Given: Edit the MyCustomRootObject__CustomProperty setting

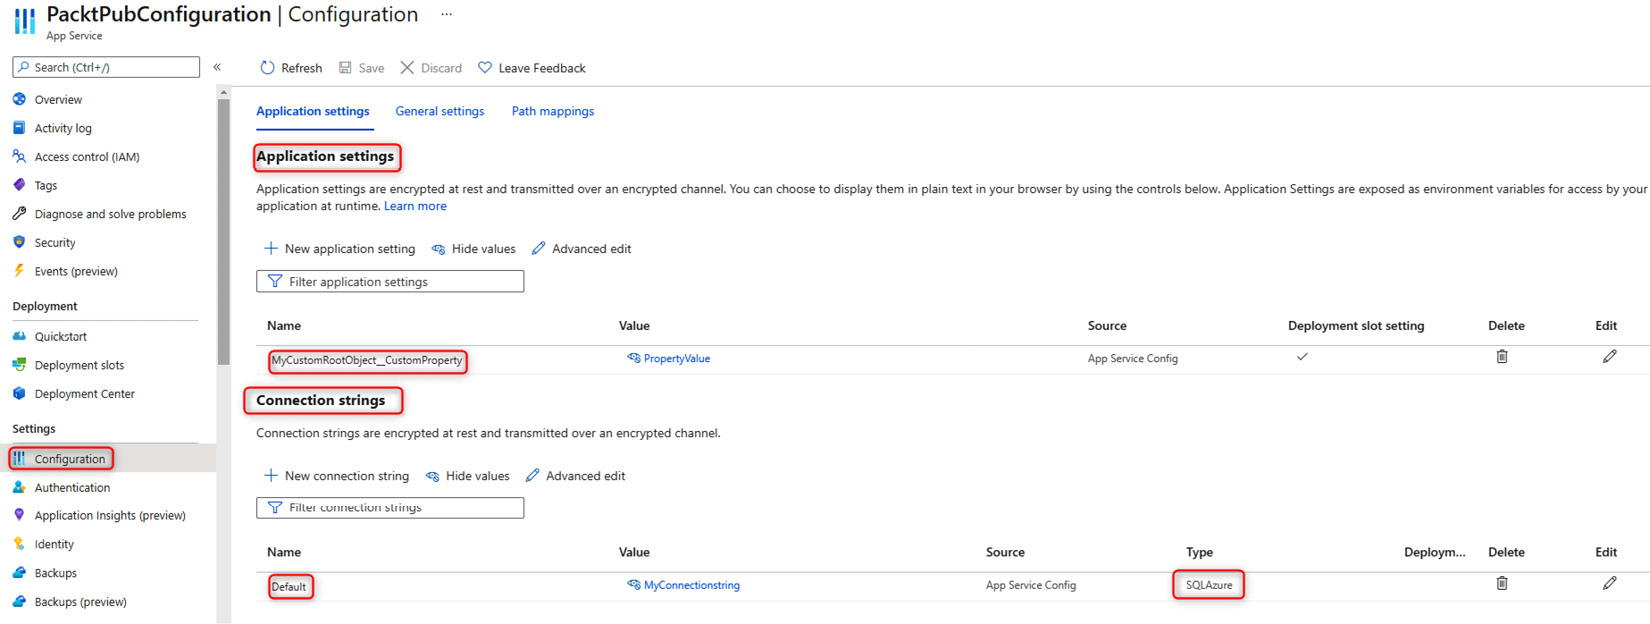Looking at the screenshot, I should point(1609,356).
